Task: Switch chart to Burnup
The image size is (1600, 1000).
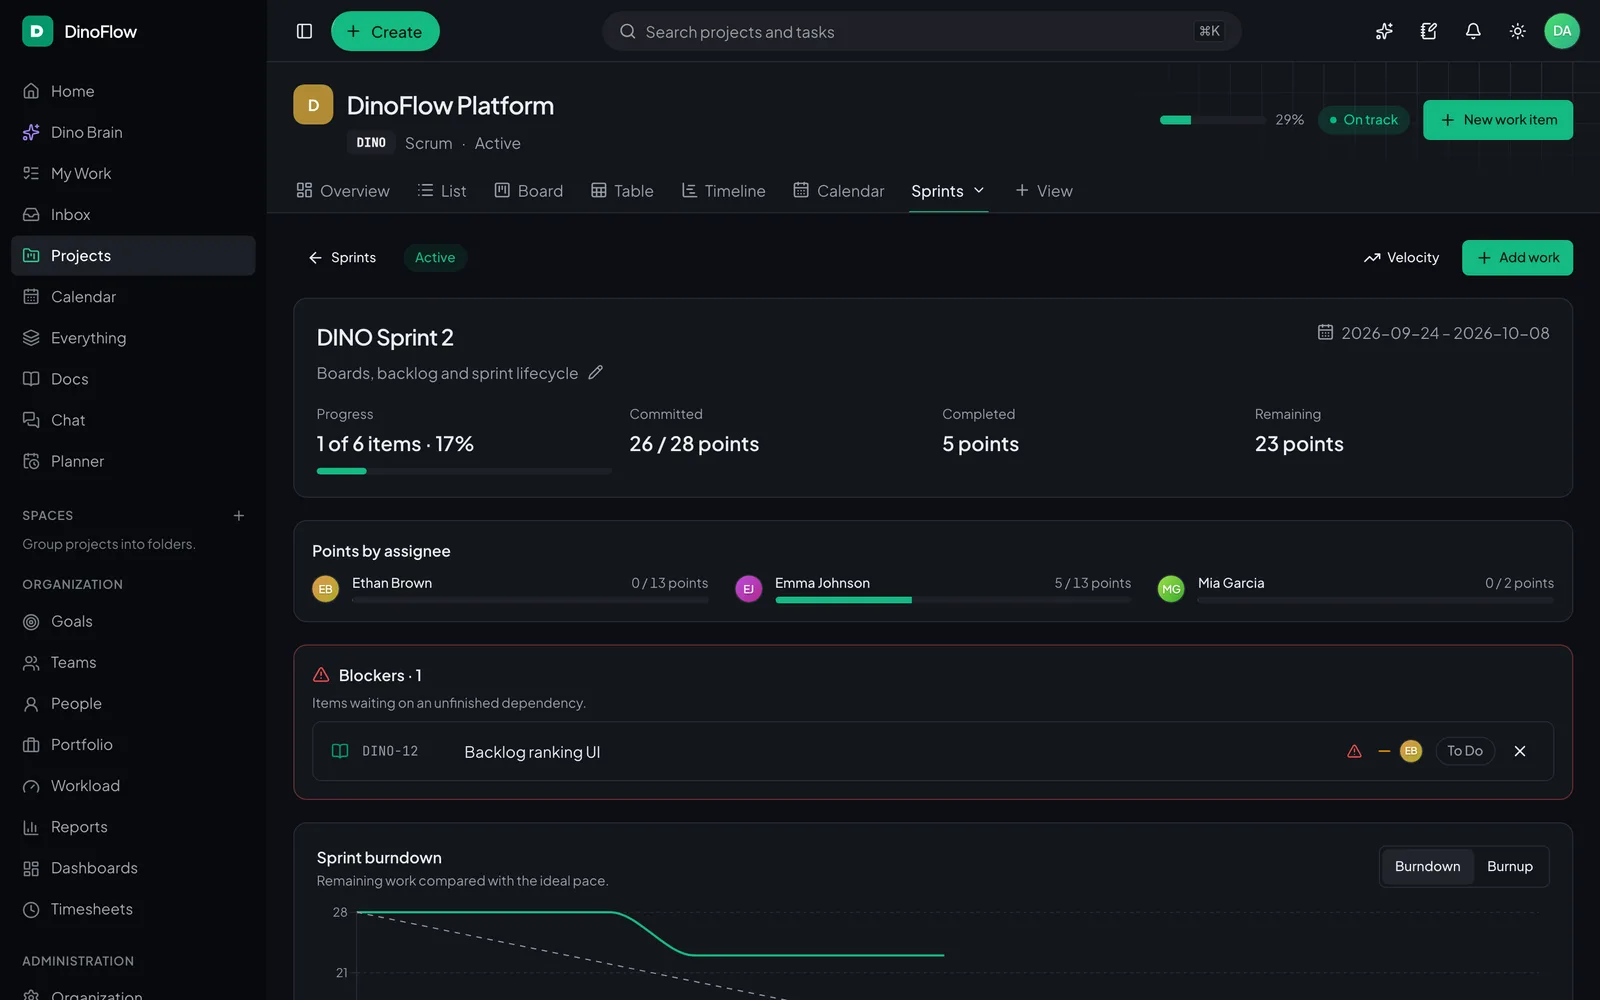Action: pyautogui.click(x=1509, y=866)
